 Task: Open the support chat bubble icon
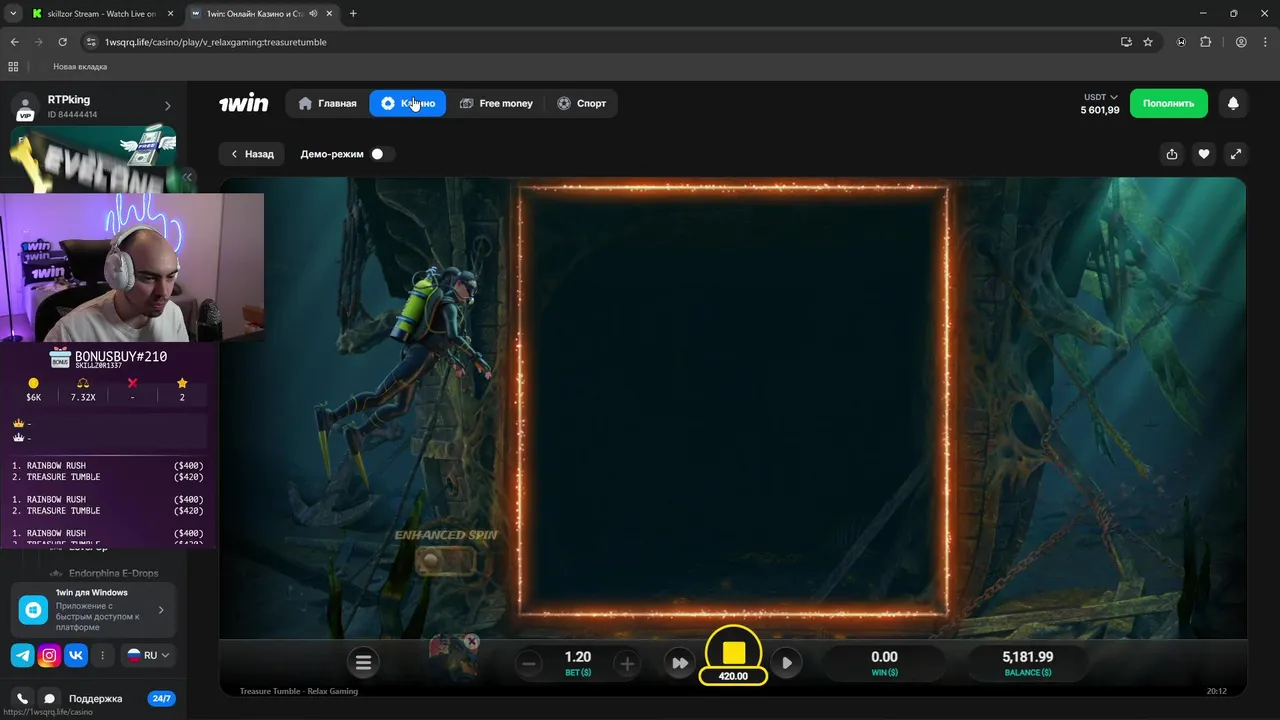tap(48, 699)
